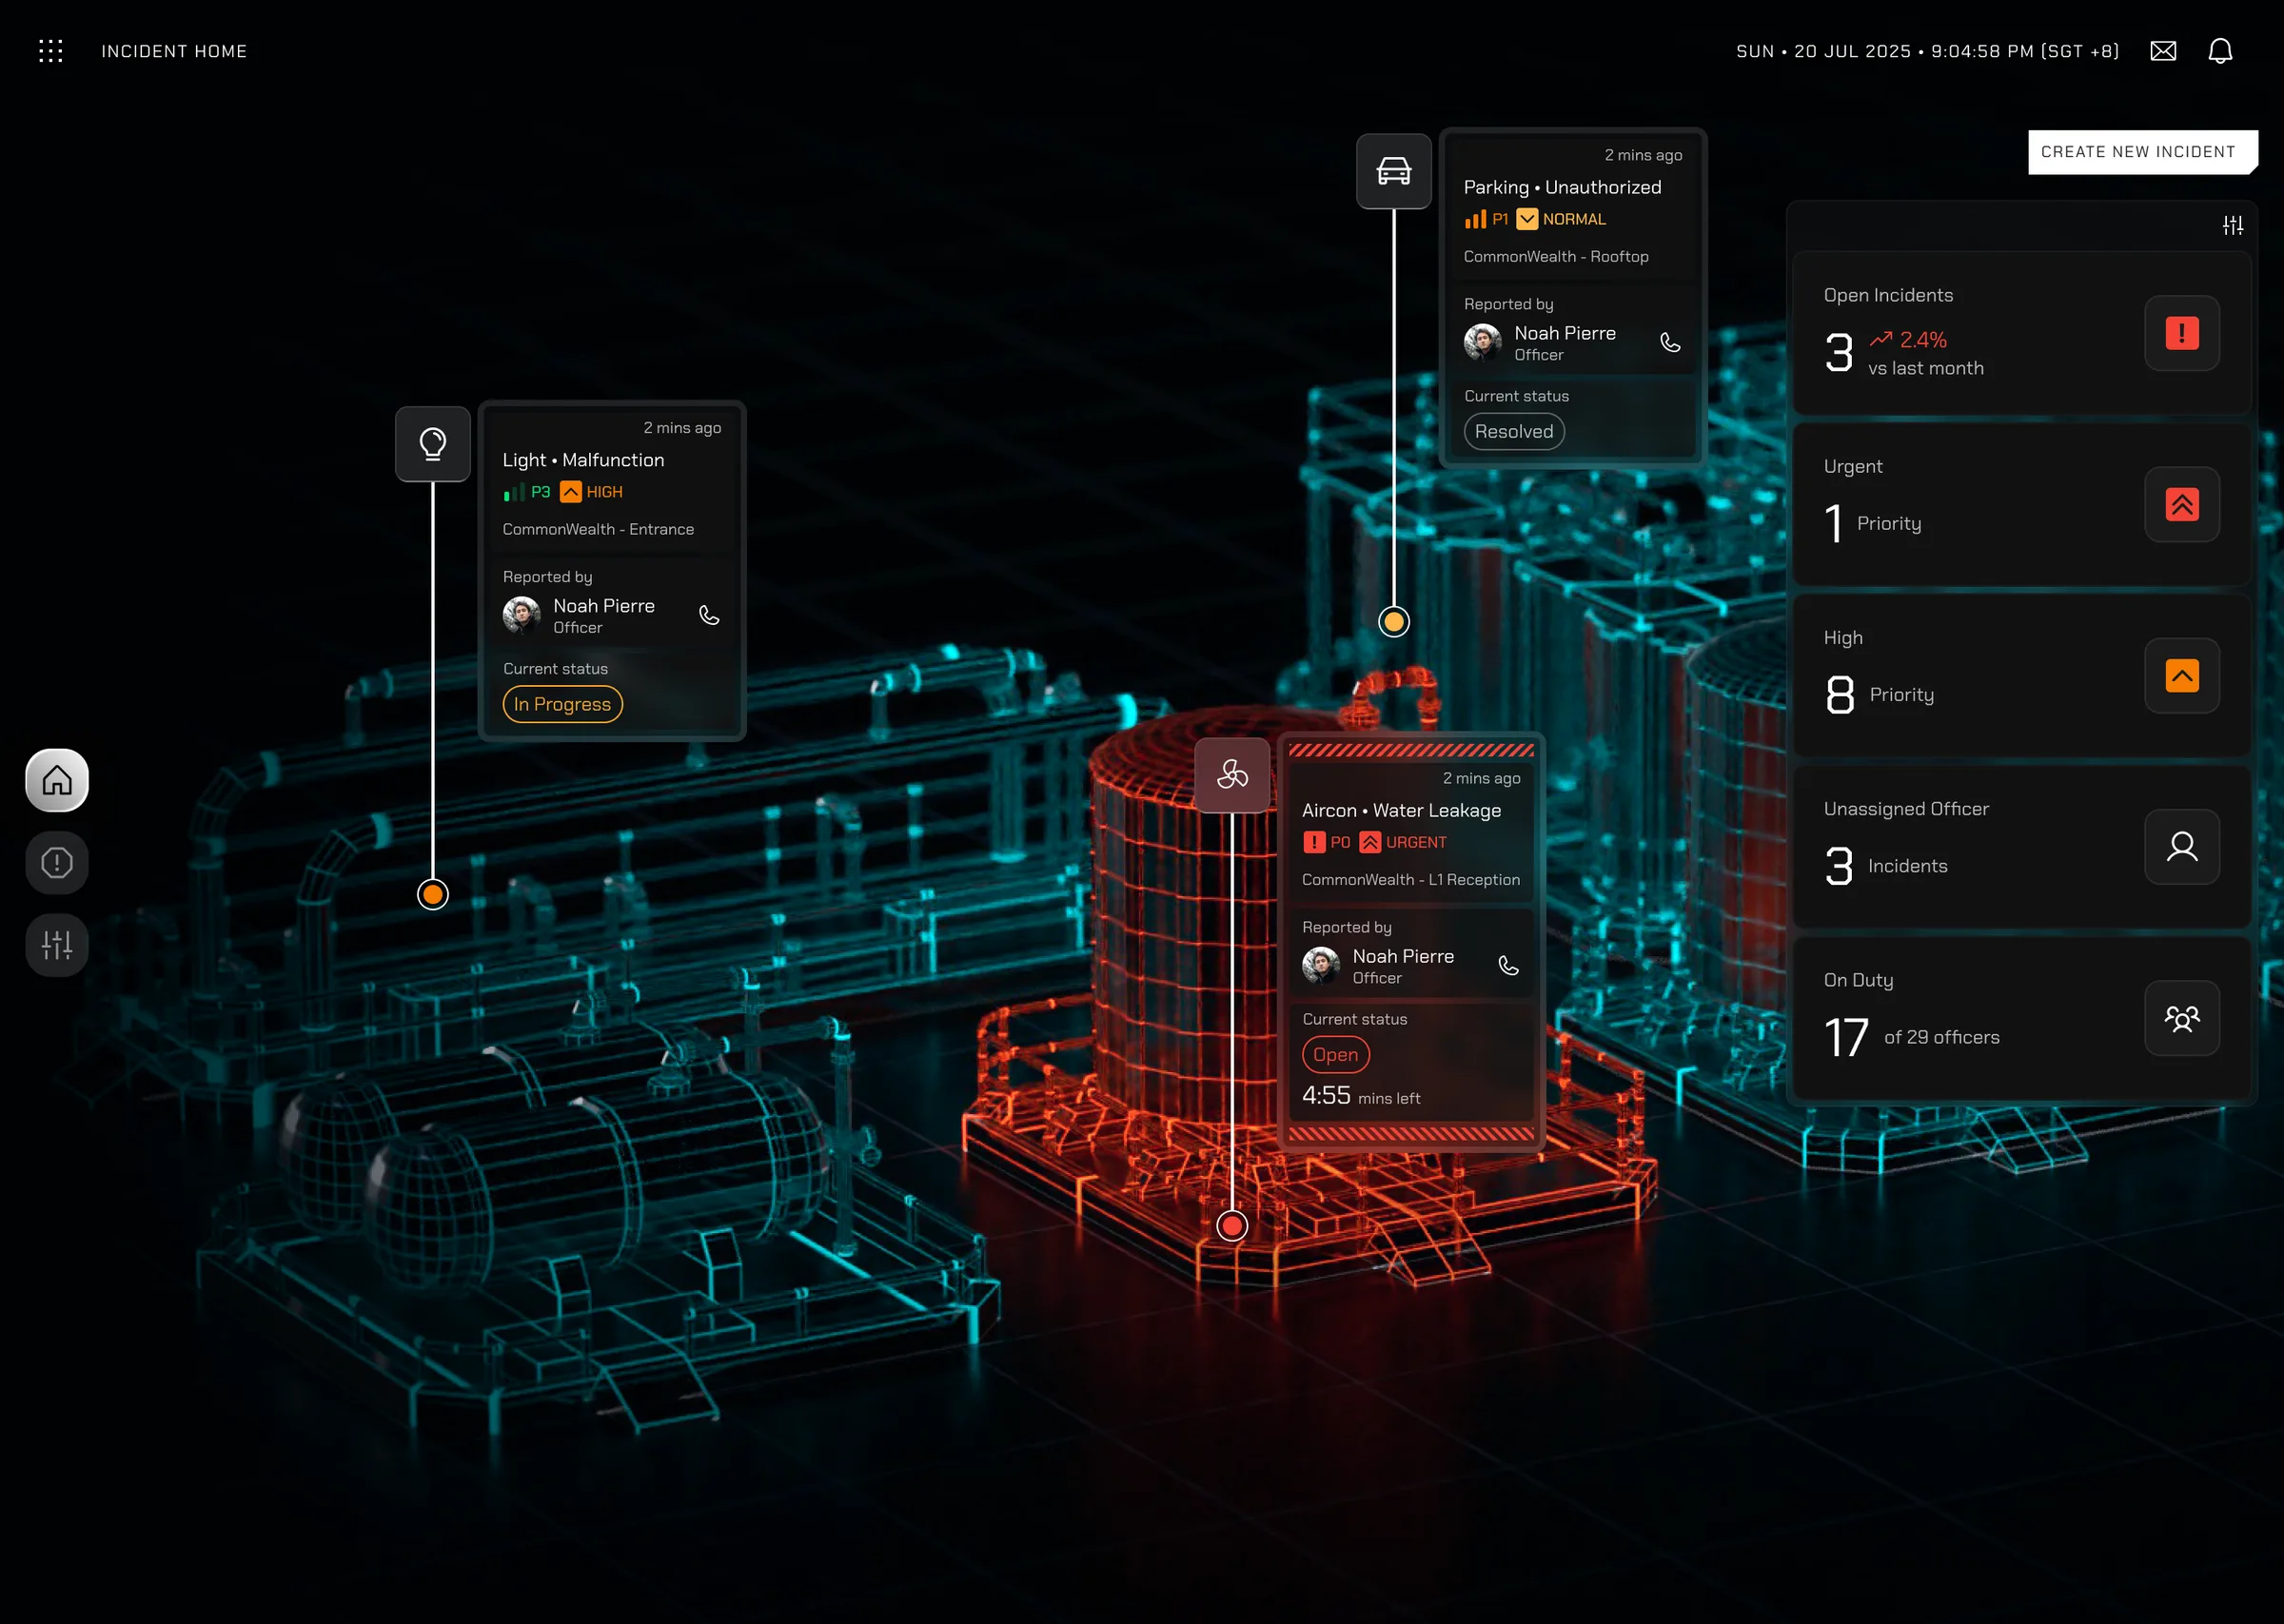Click the 4:55 mins left countdown
The width and height of the screenshot is (2284, 1624).
(x=1360, y=1096)
